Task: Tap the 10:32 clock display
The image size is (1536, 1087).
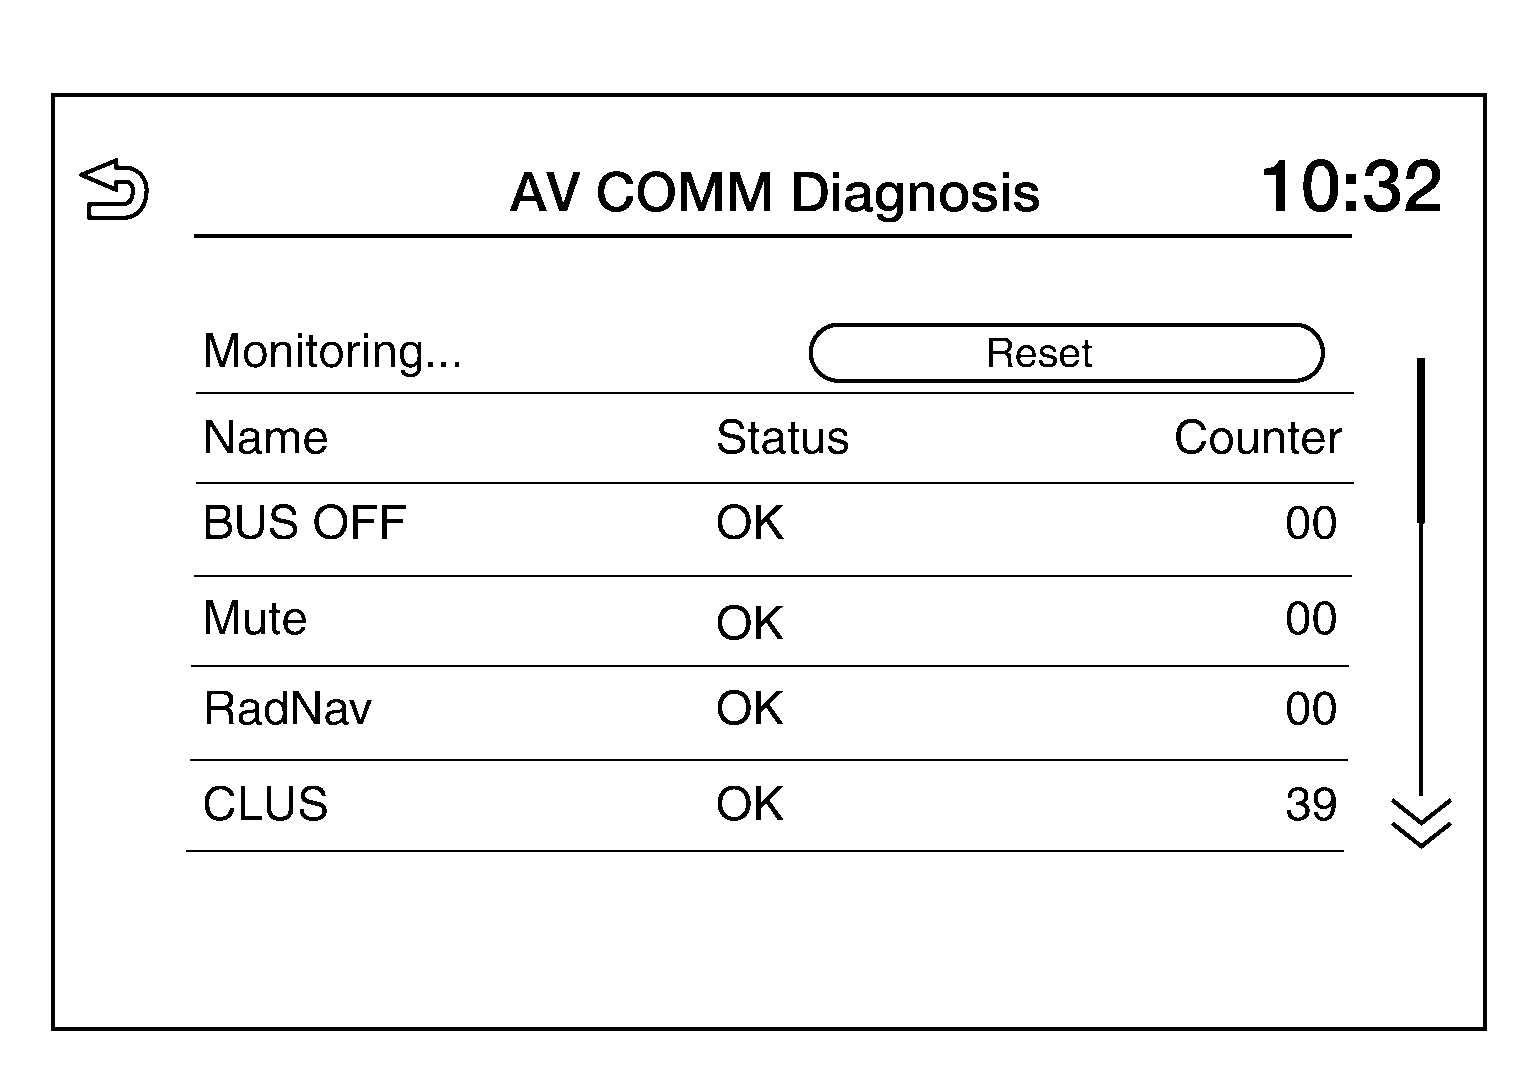Action: coord(1350,187)
